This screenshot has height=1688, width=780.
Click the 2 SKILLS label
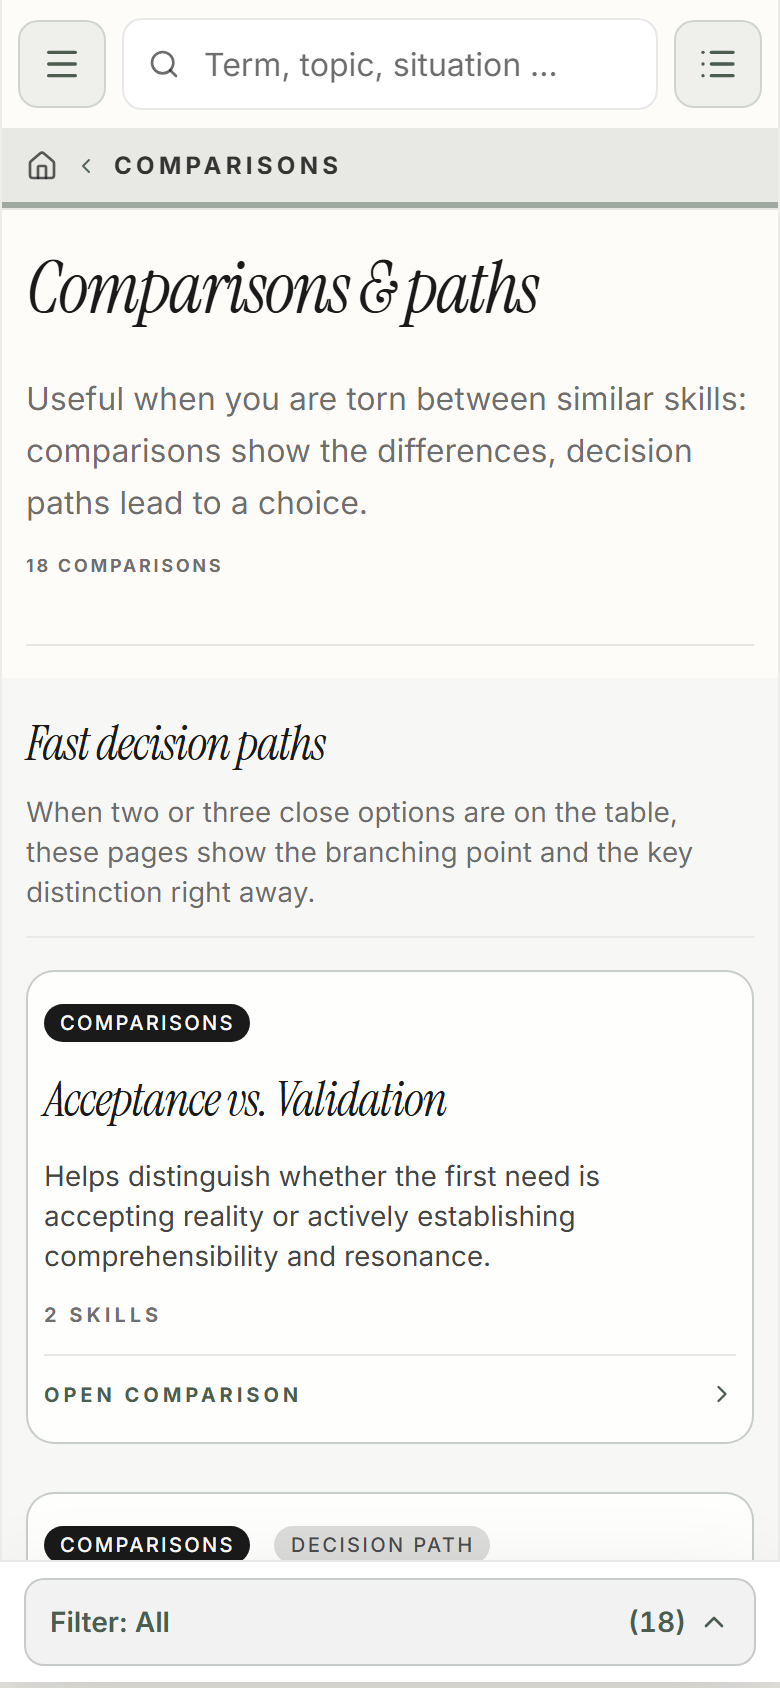[102, 1315]
